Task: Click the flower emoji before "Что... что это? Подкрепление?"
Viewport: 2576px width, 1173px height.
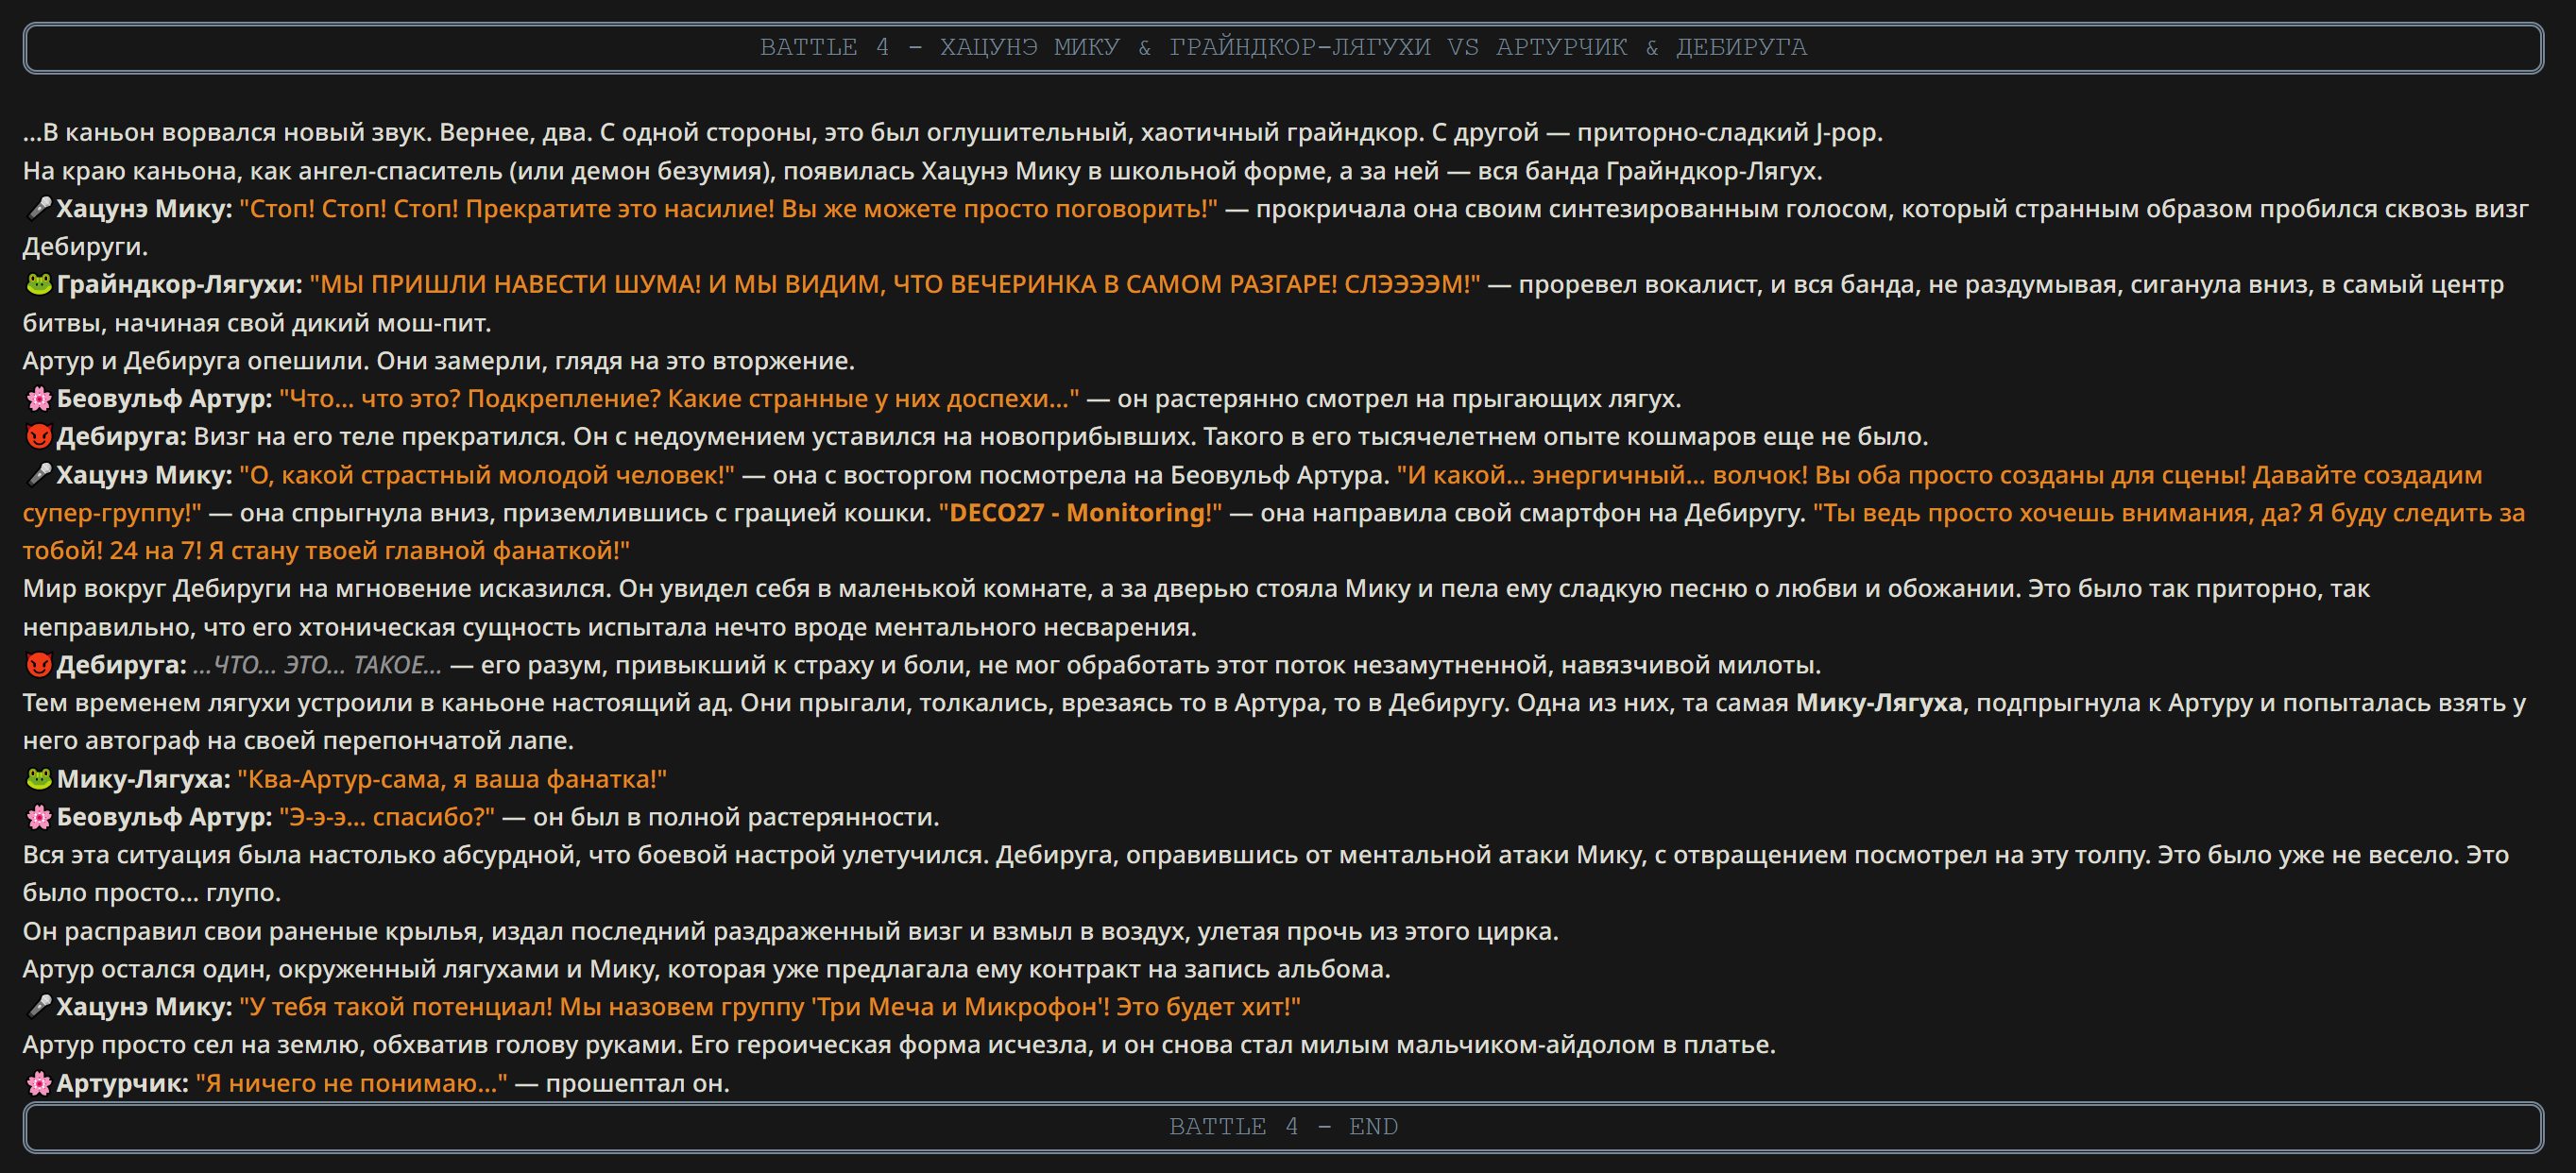Action: pyautogui.click(x=38, y=399)
